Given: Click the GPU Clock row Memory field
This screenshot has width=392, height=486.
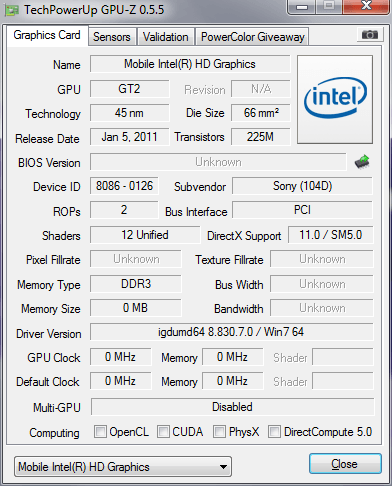Looking at the screenshot, I should (x=233, y=357).
